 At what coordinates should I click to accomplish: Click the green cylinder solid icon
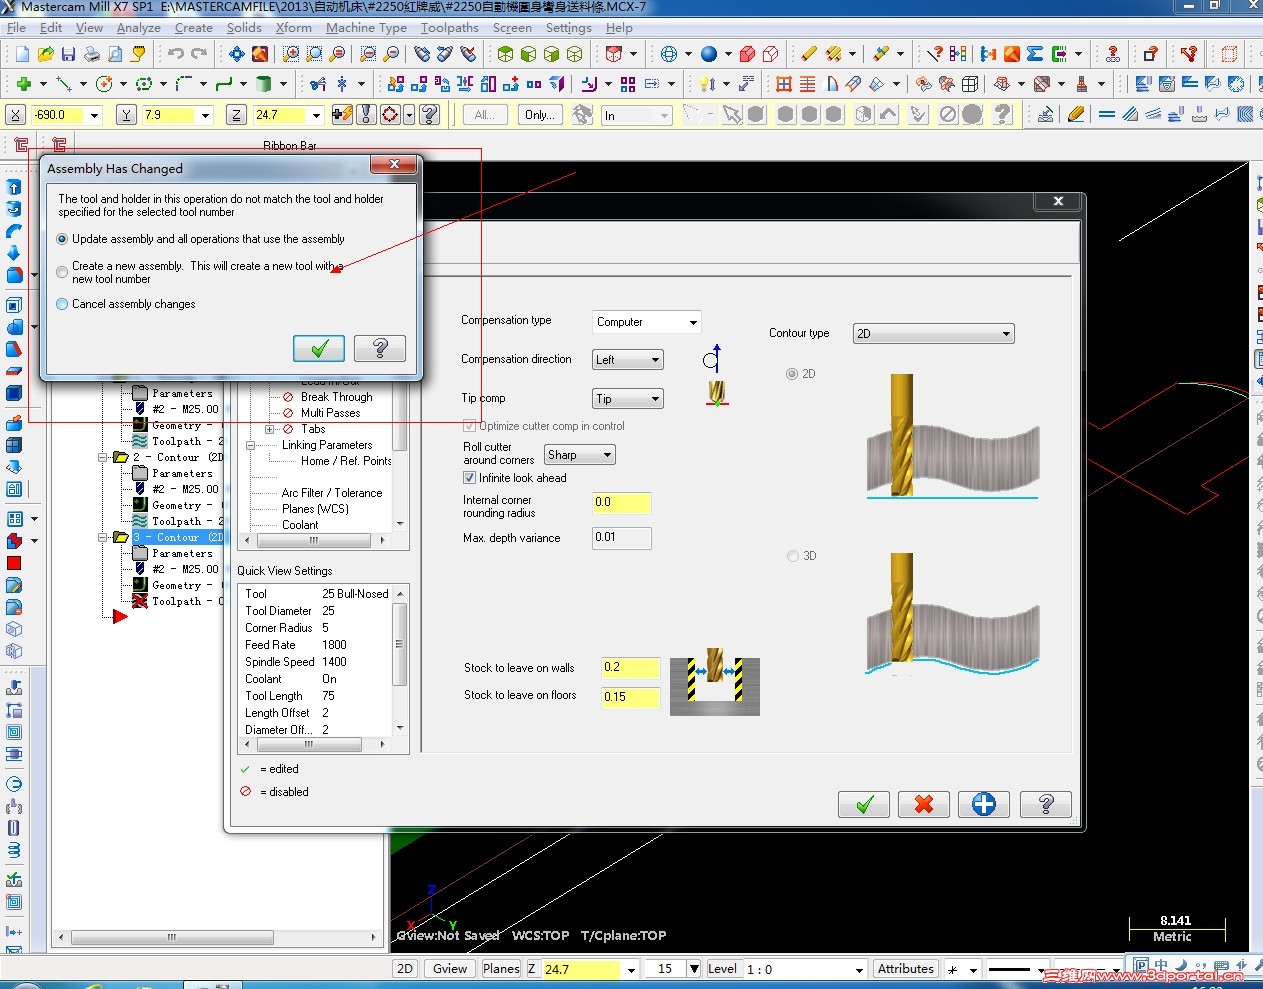263,84
